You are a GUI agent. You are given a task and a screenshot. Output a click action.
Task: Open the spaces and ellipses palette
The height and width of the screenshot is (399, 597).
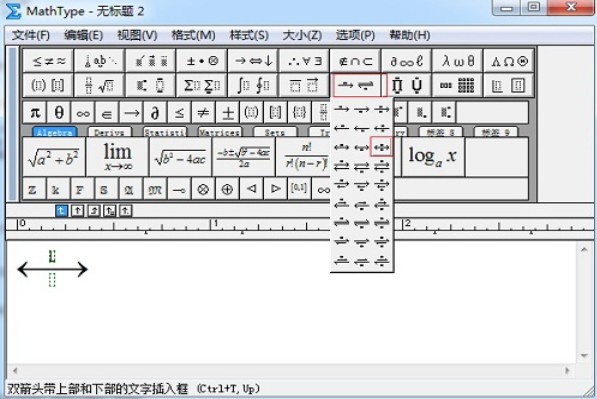(100, 61)
